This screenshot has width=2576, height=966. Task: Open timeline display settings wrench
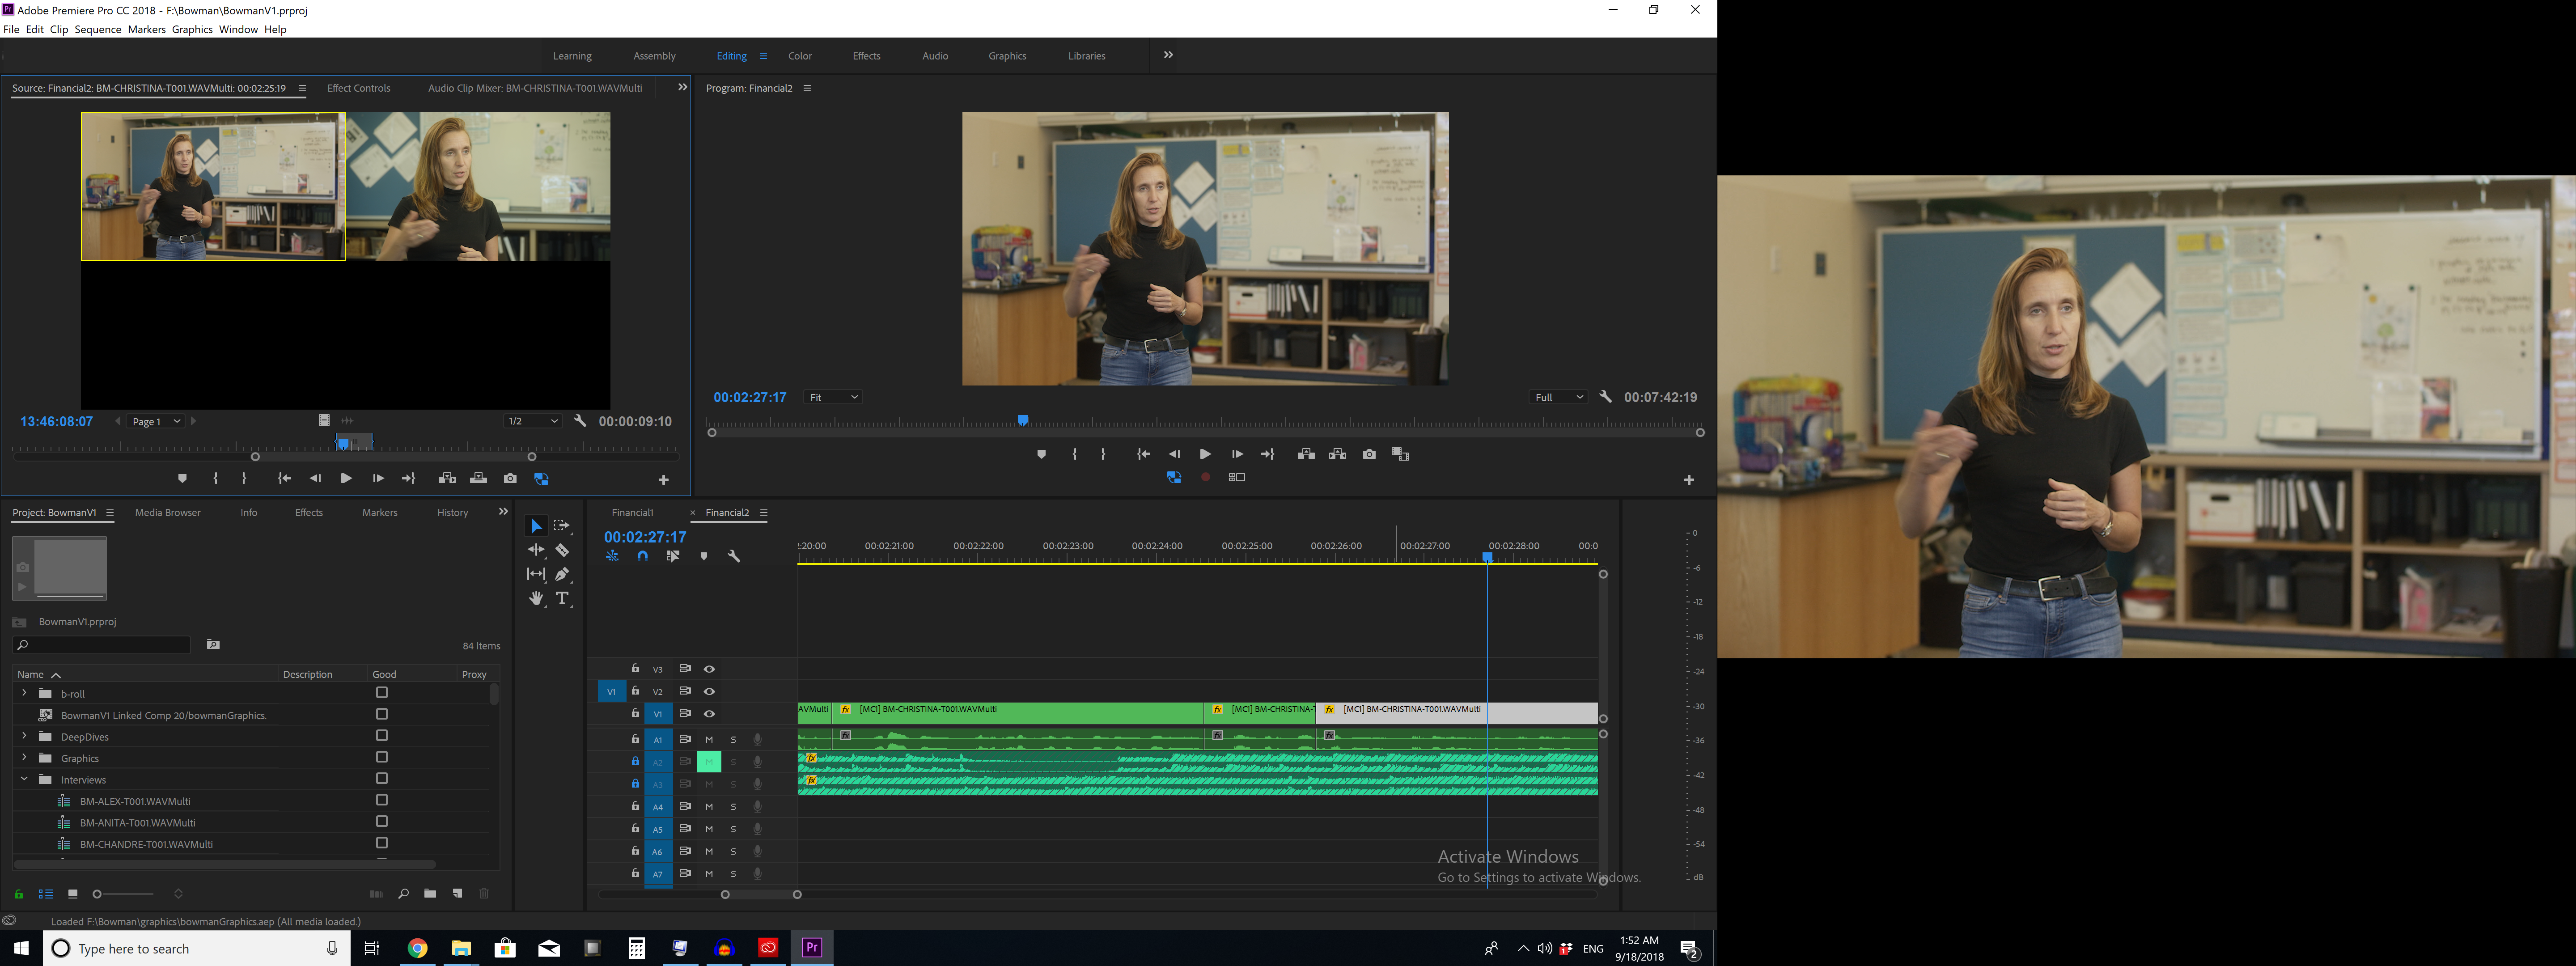734,556
